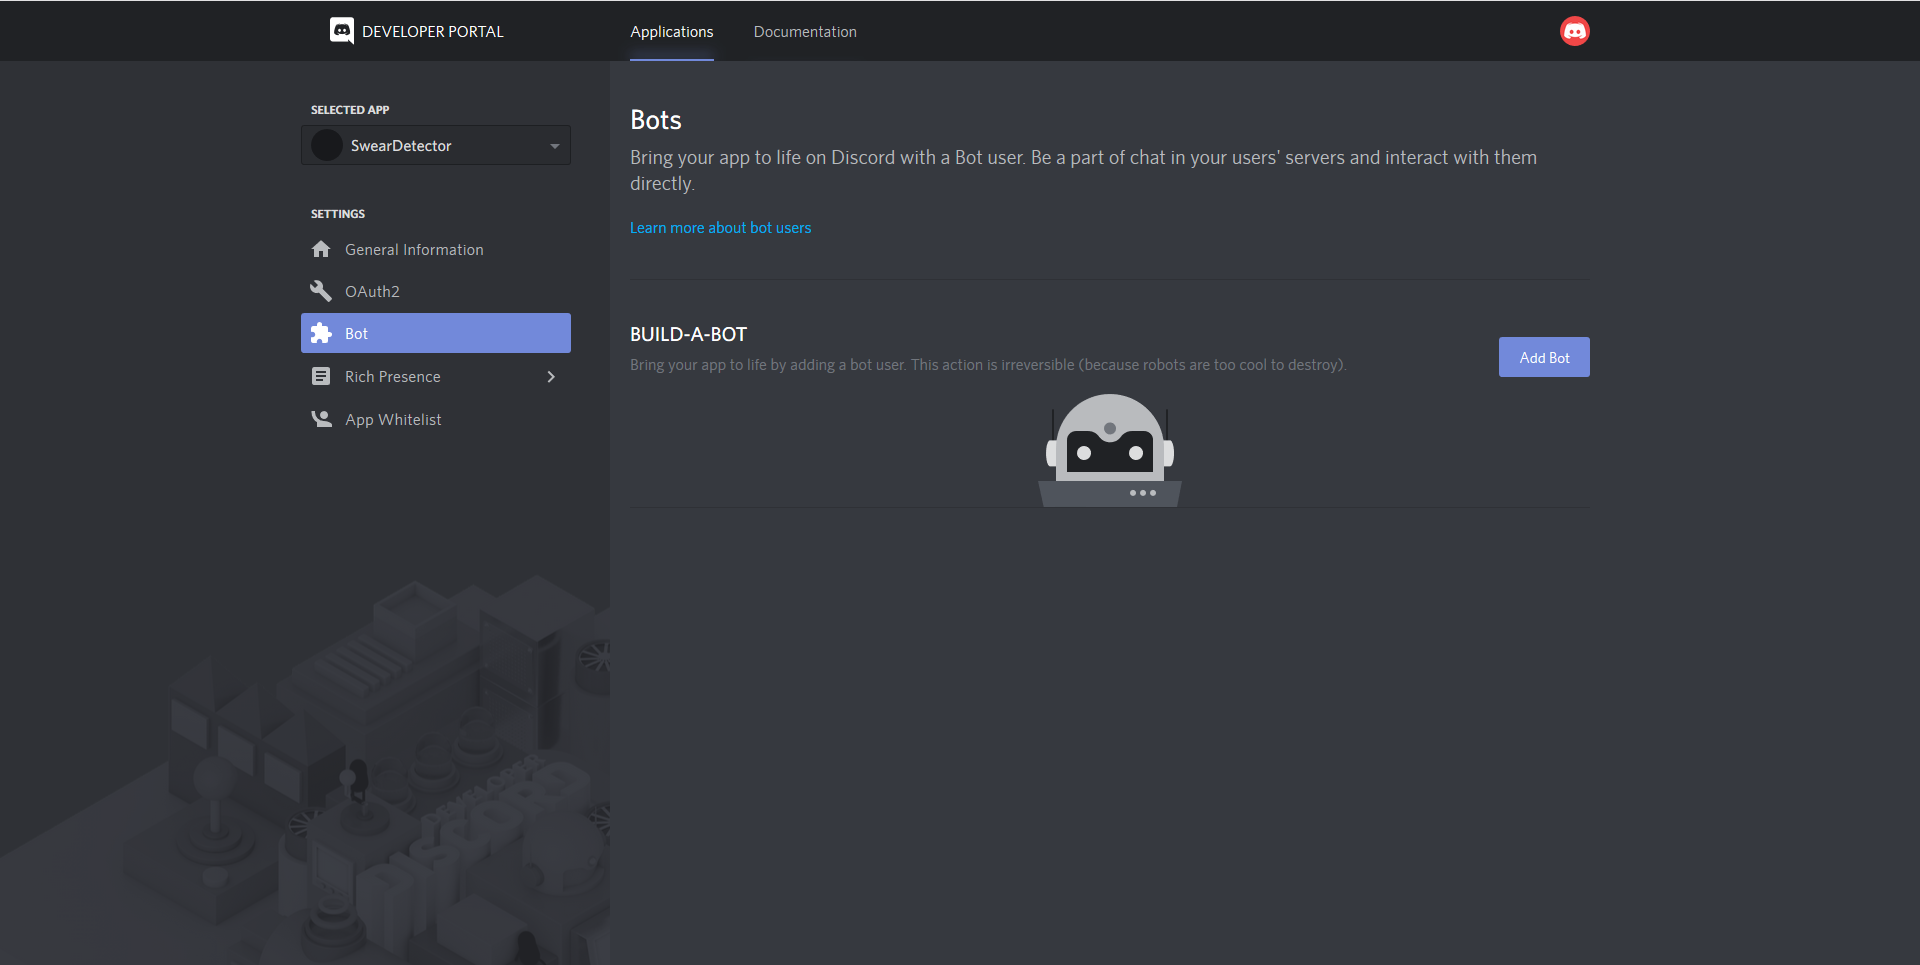Open the Documentation tab
1920x965 pixels.
(805, 32)
